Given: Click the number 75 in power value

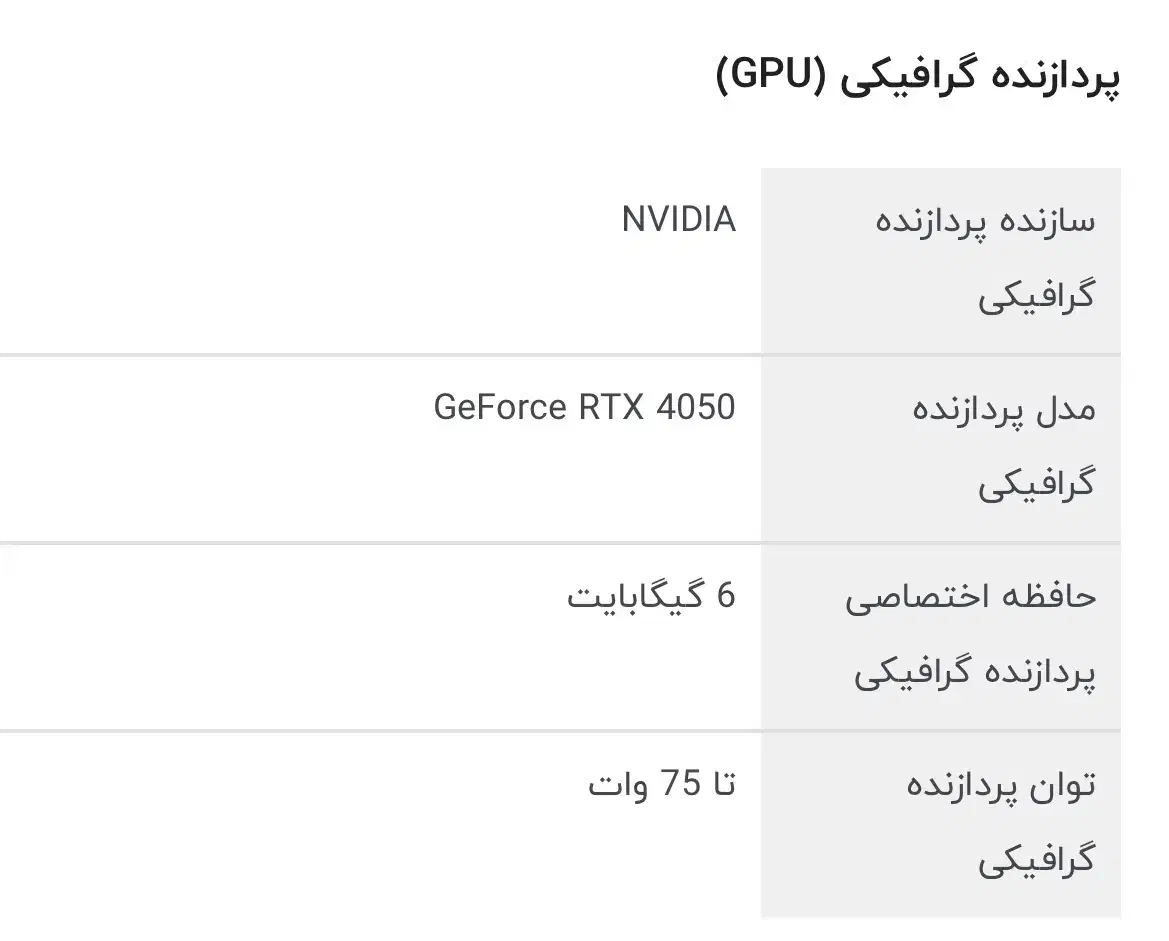Looking at the screenshot, I should click(680, 785).
